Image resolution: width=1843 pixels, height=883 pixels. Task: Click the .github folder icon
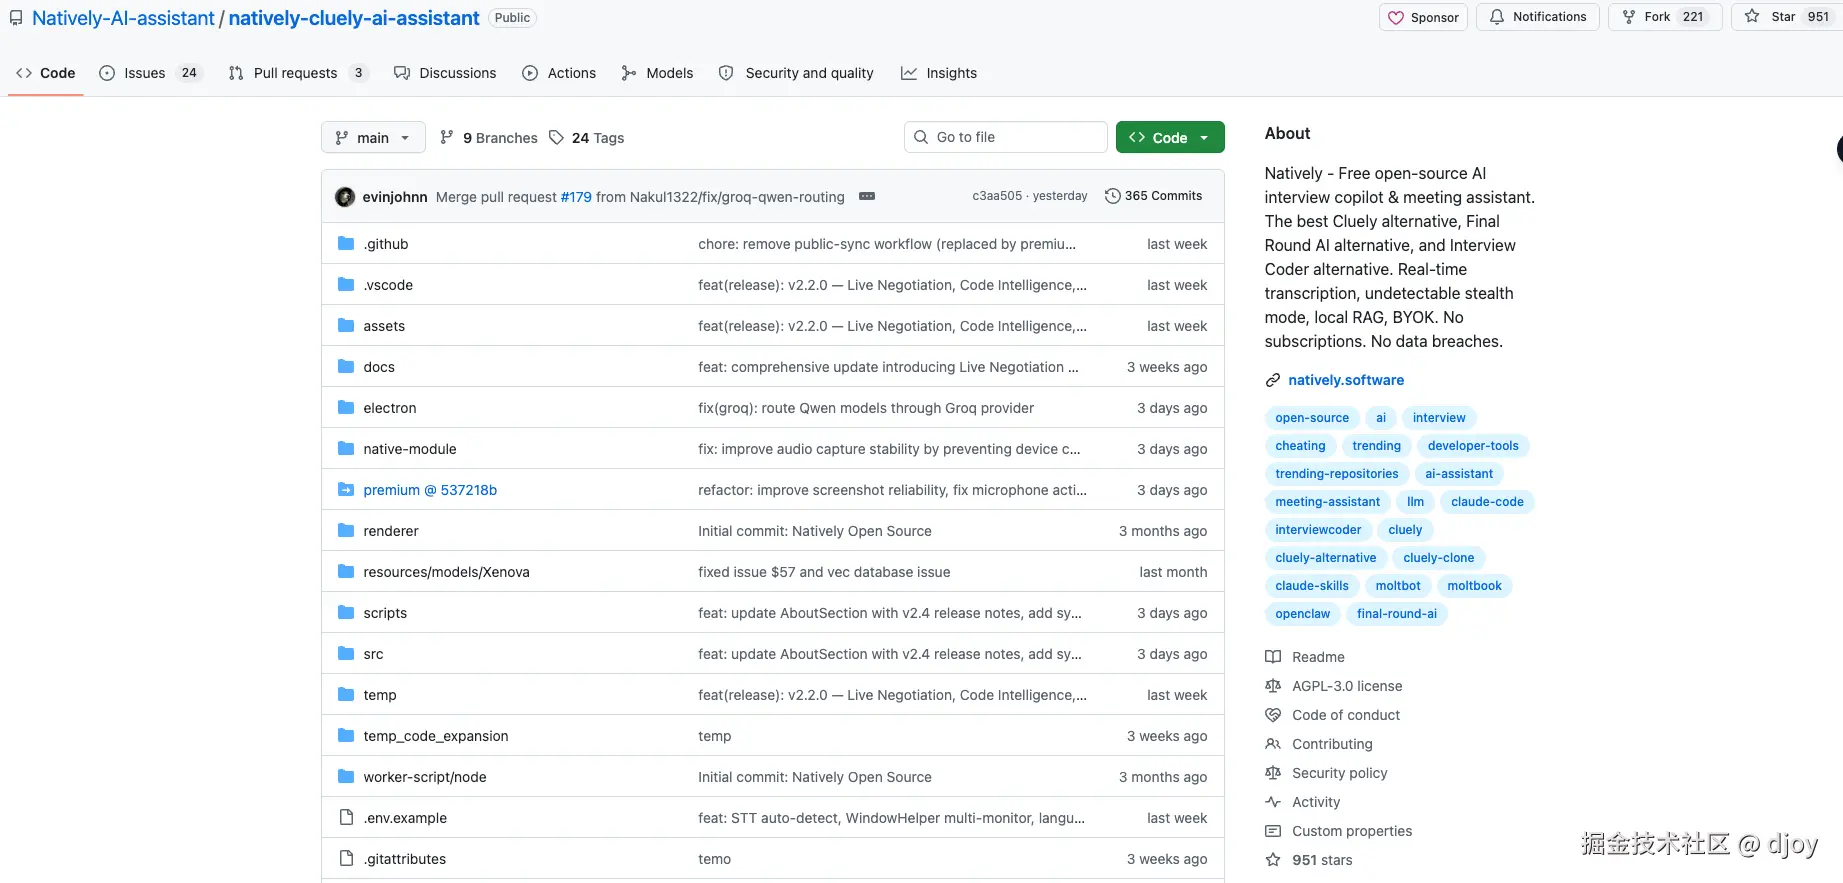tap(346, 244)
